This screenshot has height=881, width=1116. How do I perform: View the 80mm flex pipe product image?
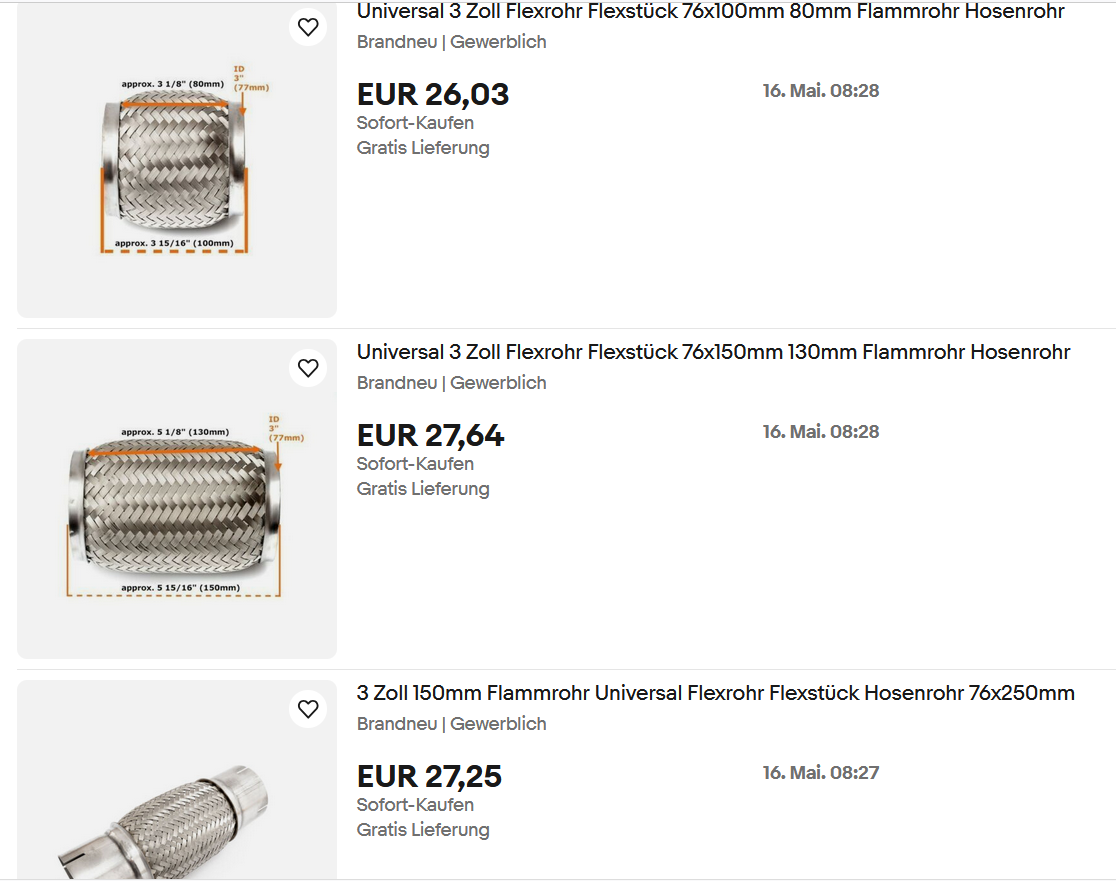pyautogui.click(x=177, y=160)
